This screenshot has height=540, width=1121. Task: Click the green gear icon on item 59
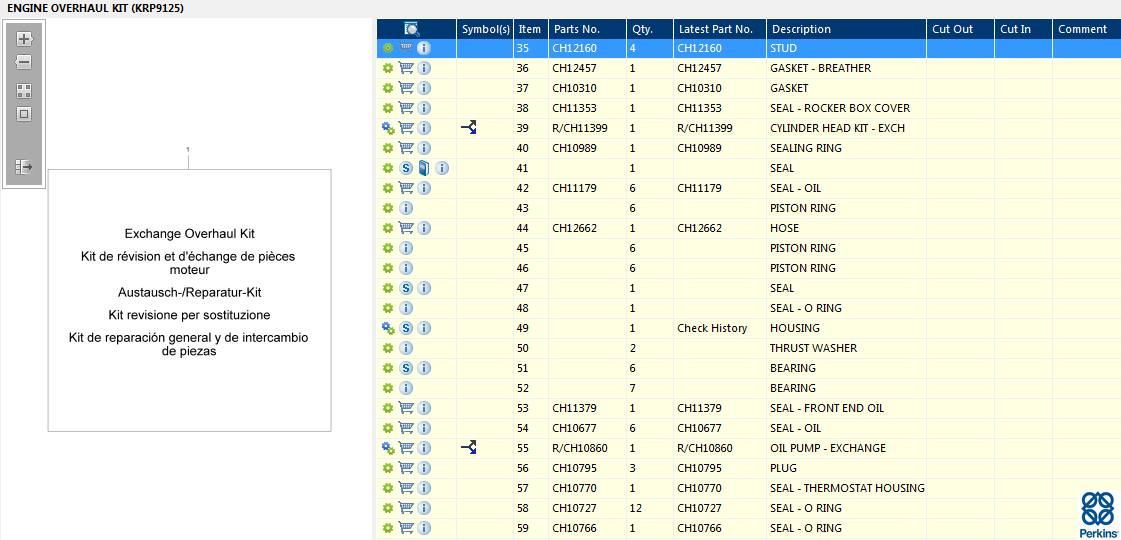(388, 528)
